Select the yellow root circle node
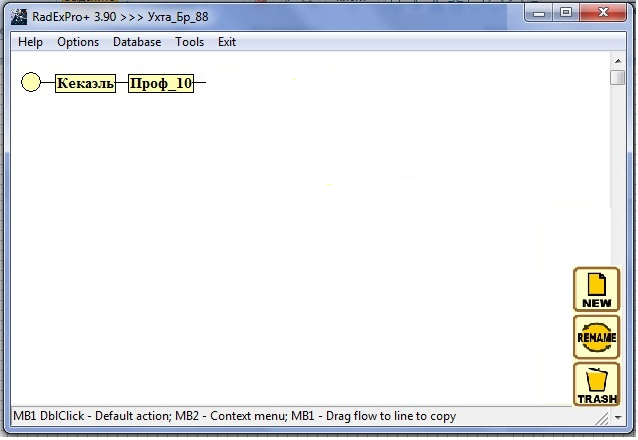Viewport: 638px width, 440px height. (31, 82)
